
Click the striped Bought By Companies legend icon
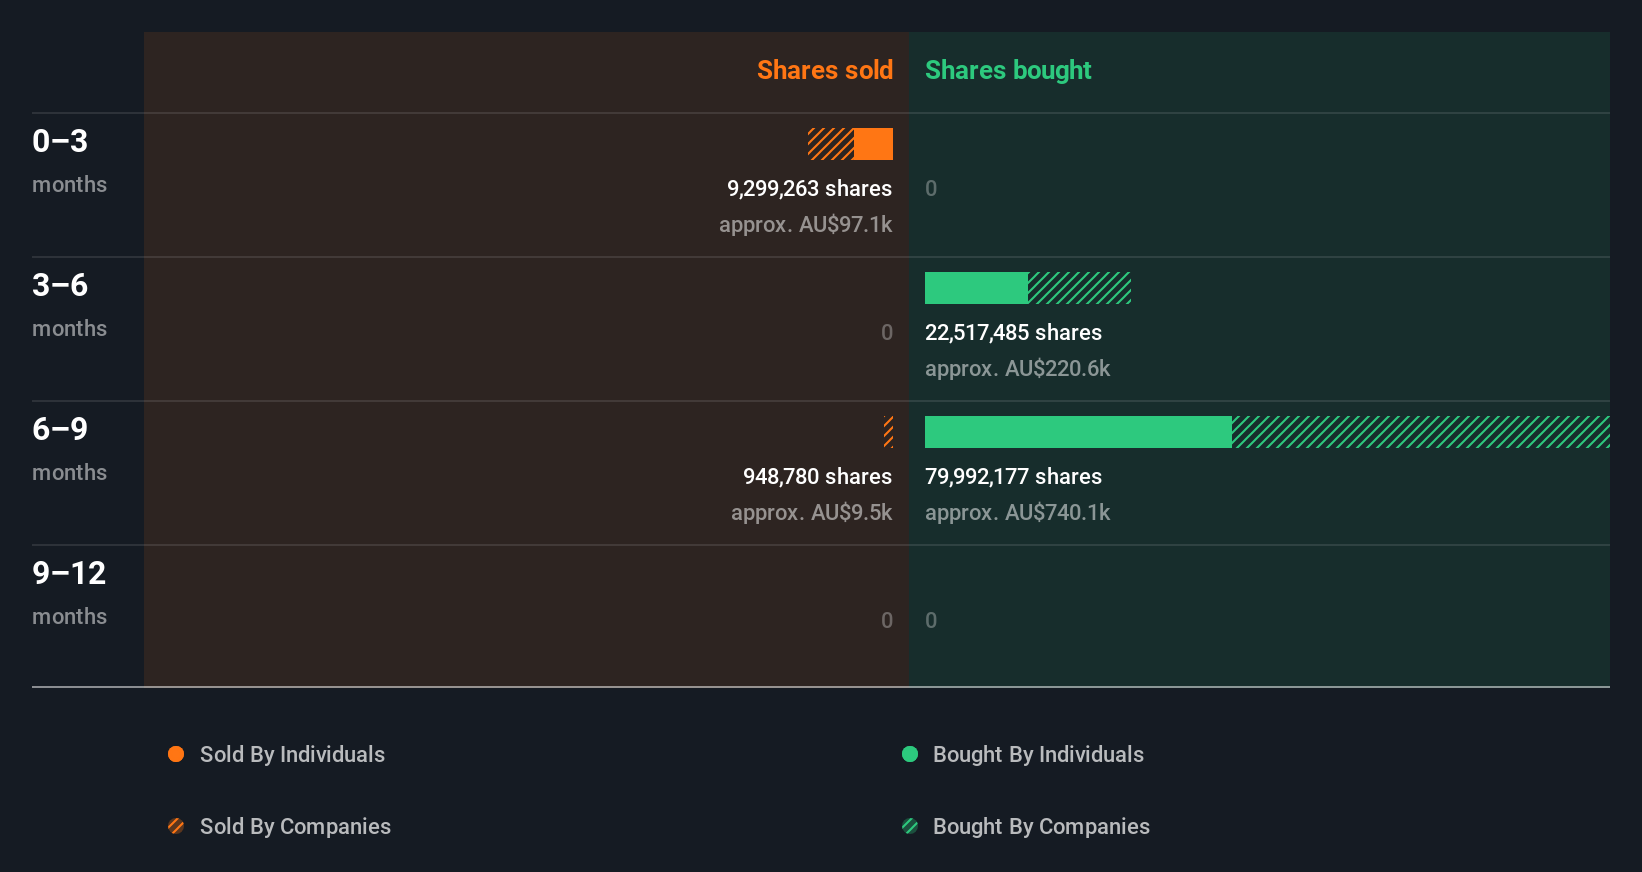[x=910, y=826]
